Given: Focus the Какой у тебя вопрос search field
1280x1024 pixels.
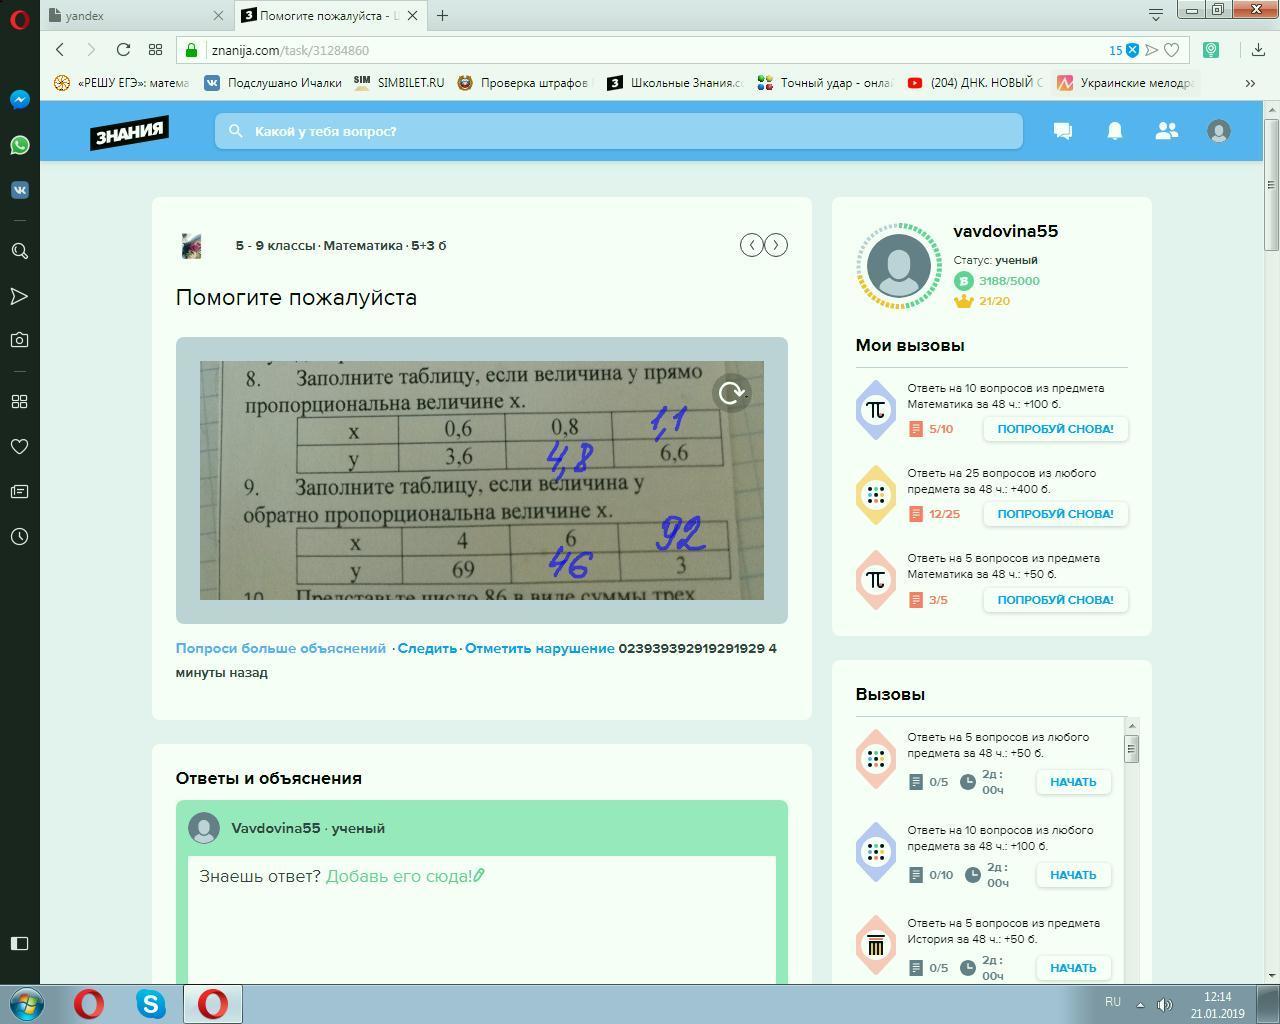Looking at the screenshot, I should click(619, 131).
